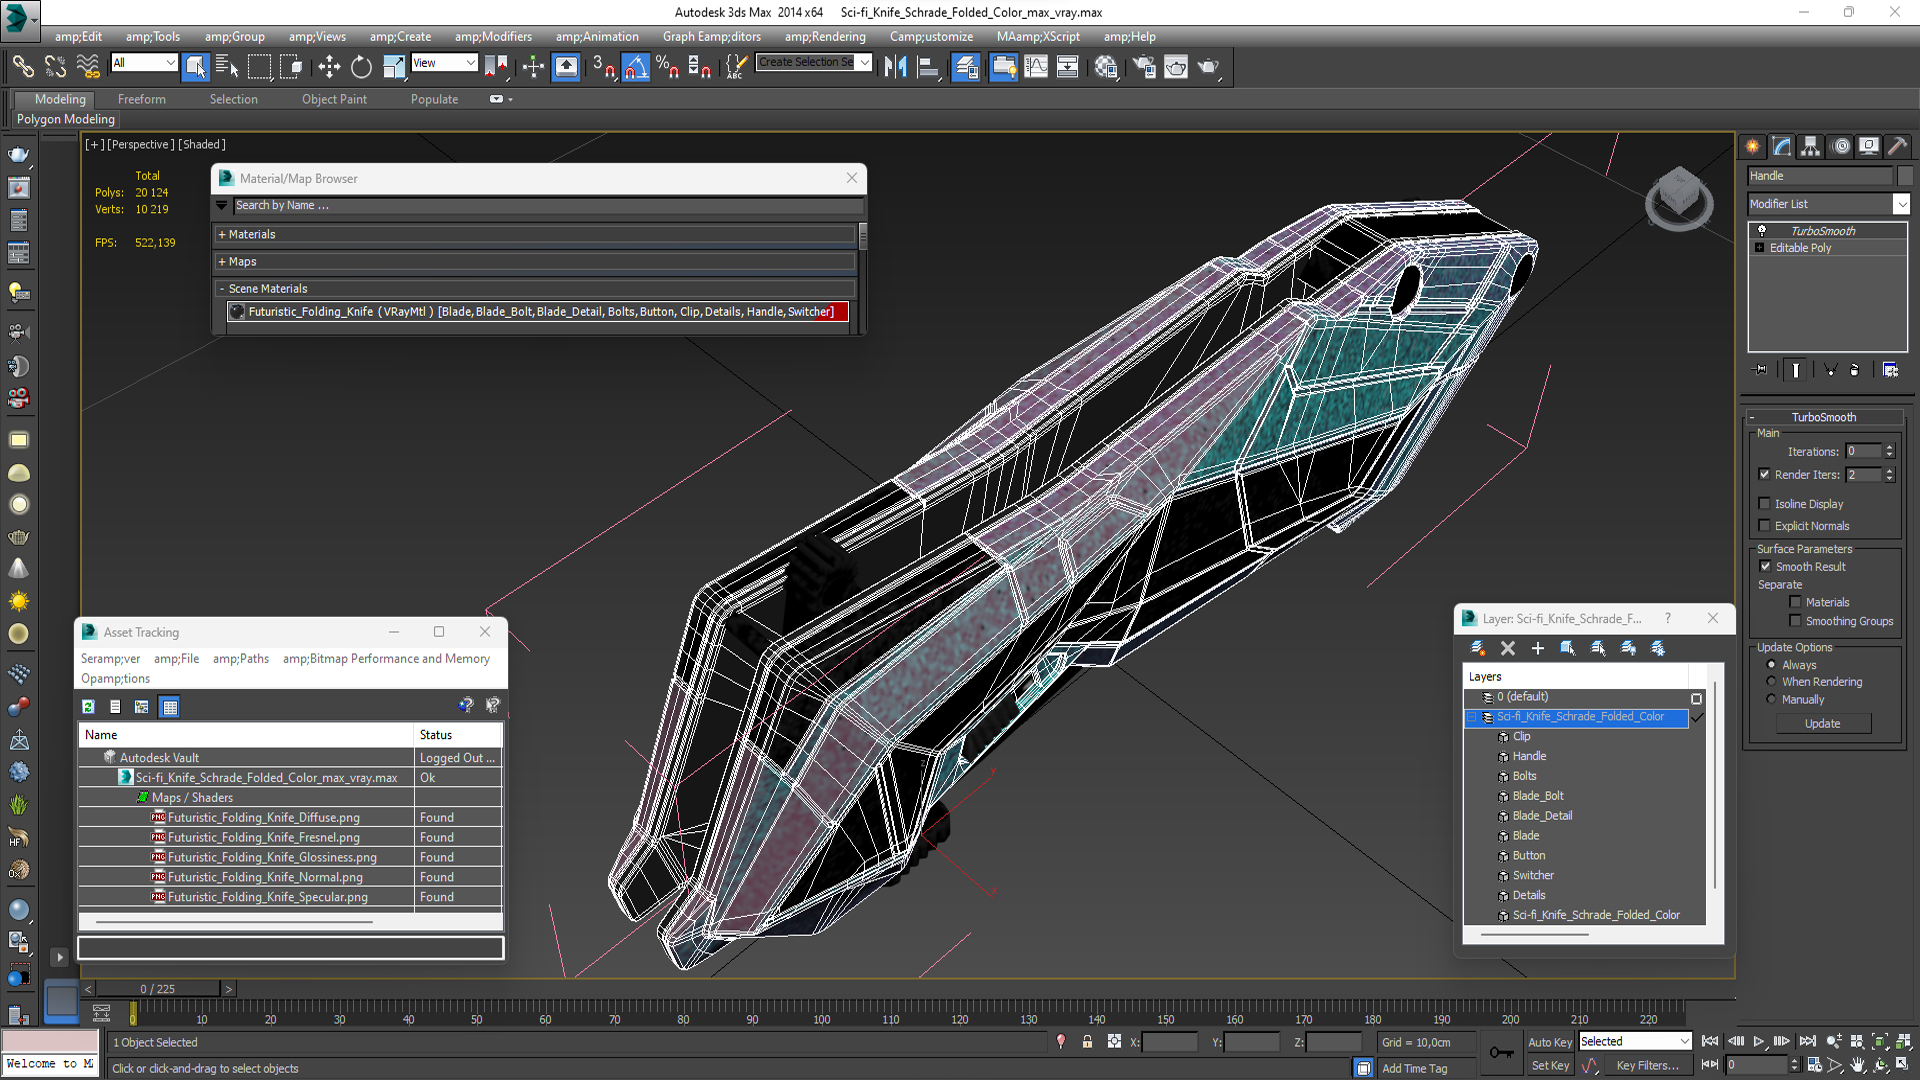Open the Graph Editors menu
This screenshot has height=1080, width=1920.
coord(711,36)
